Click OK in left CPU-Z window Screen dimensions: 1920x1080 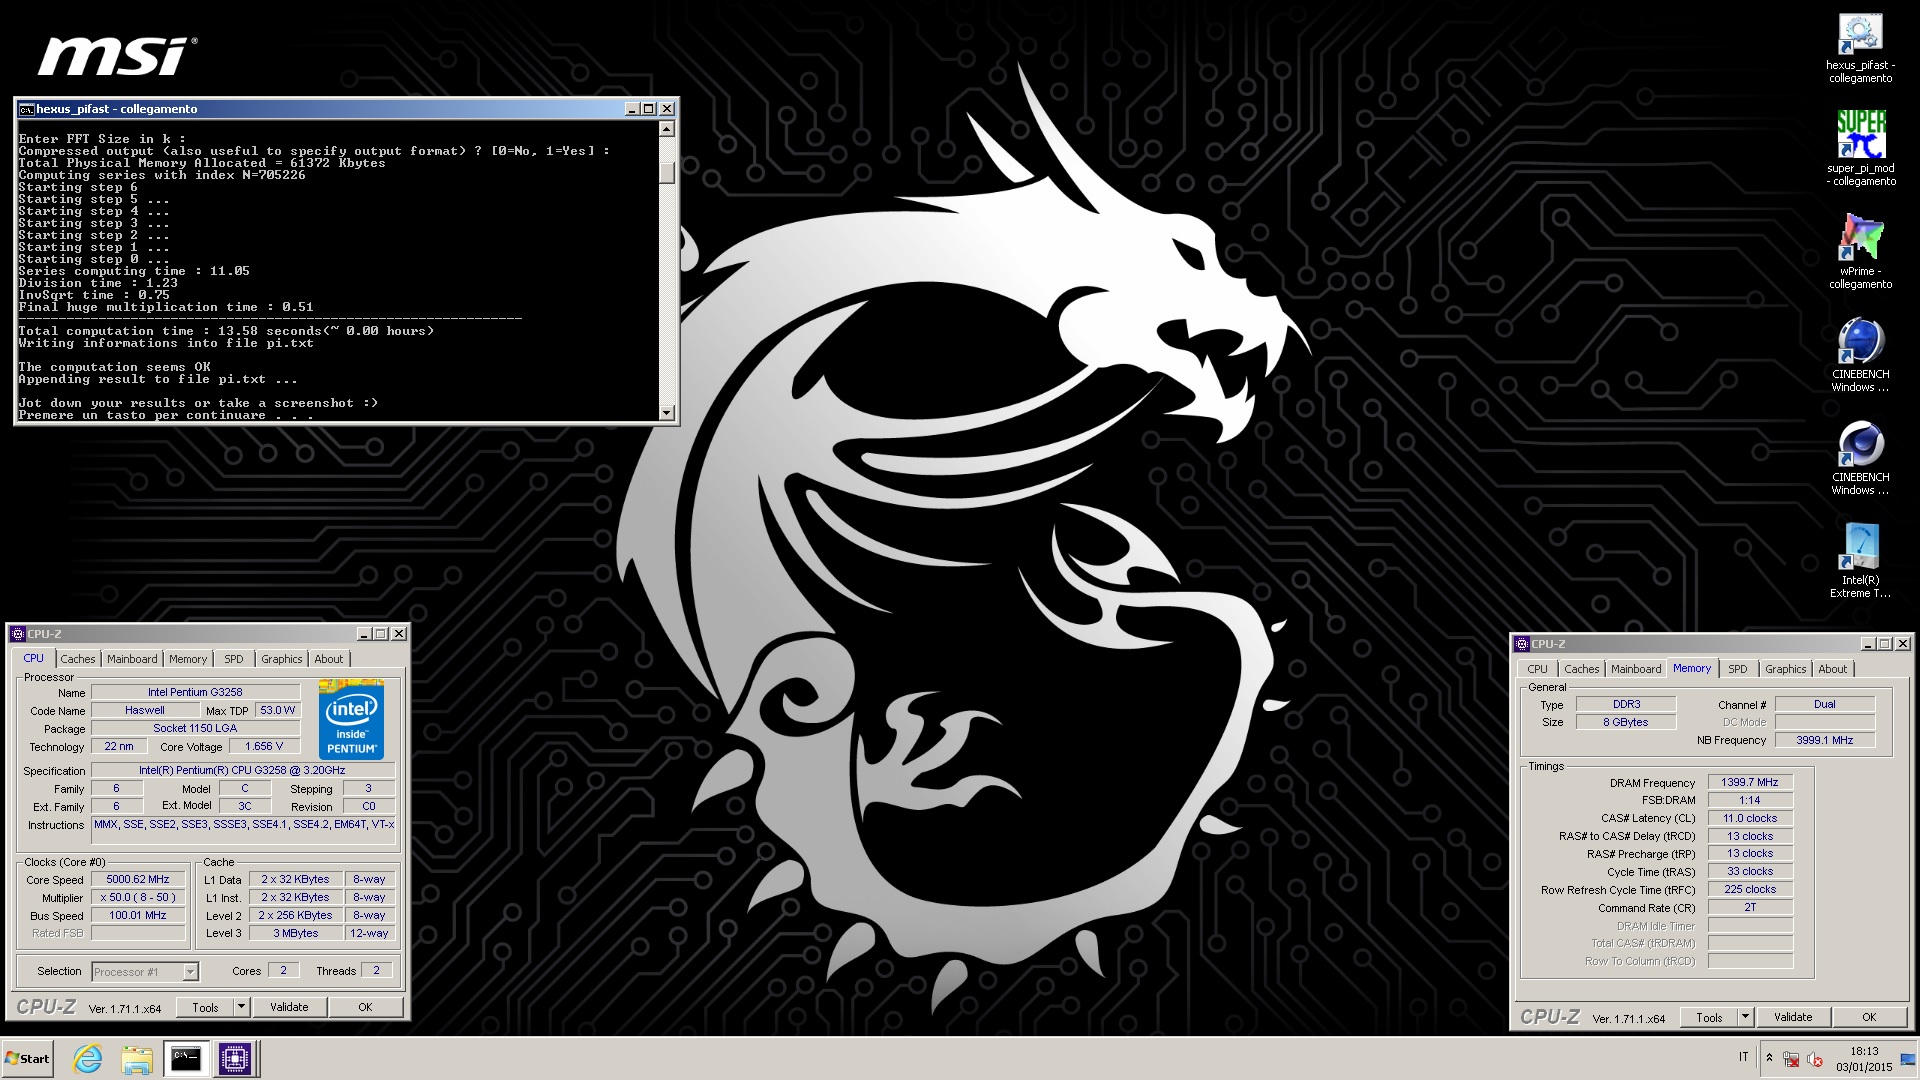click(x=365, y=1007)
